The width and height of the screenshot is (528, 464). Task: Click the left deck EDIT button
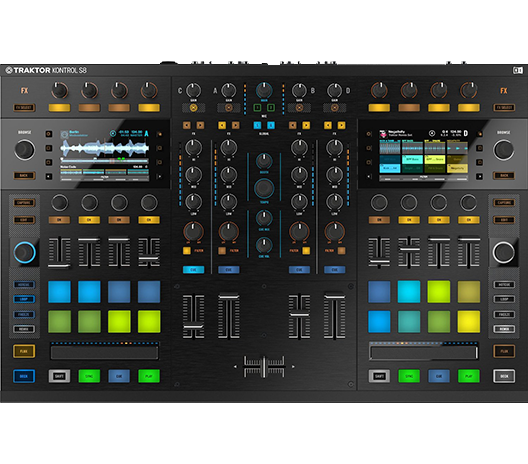[24, 220]
